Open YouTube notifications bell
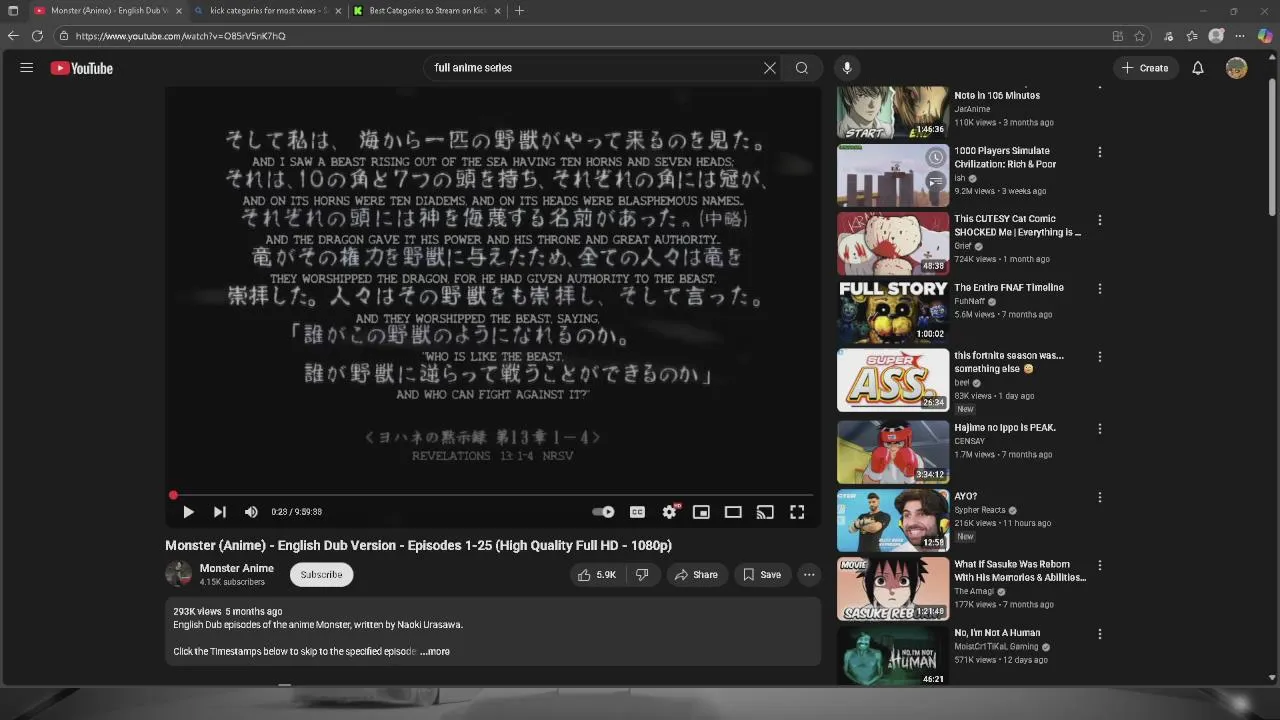The width and height of the screenshot is (1280, 720). [1198, 68]
